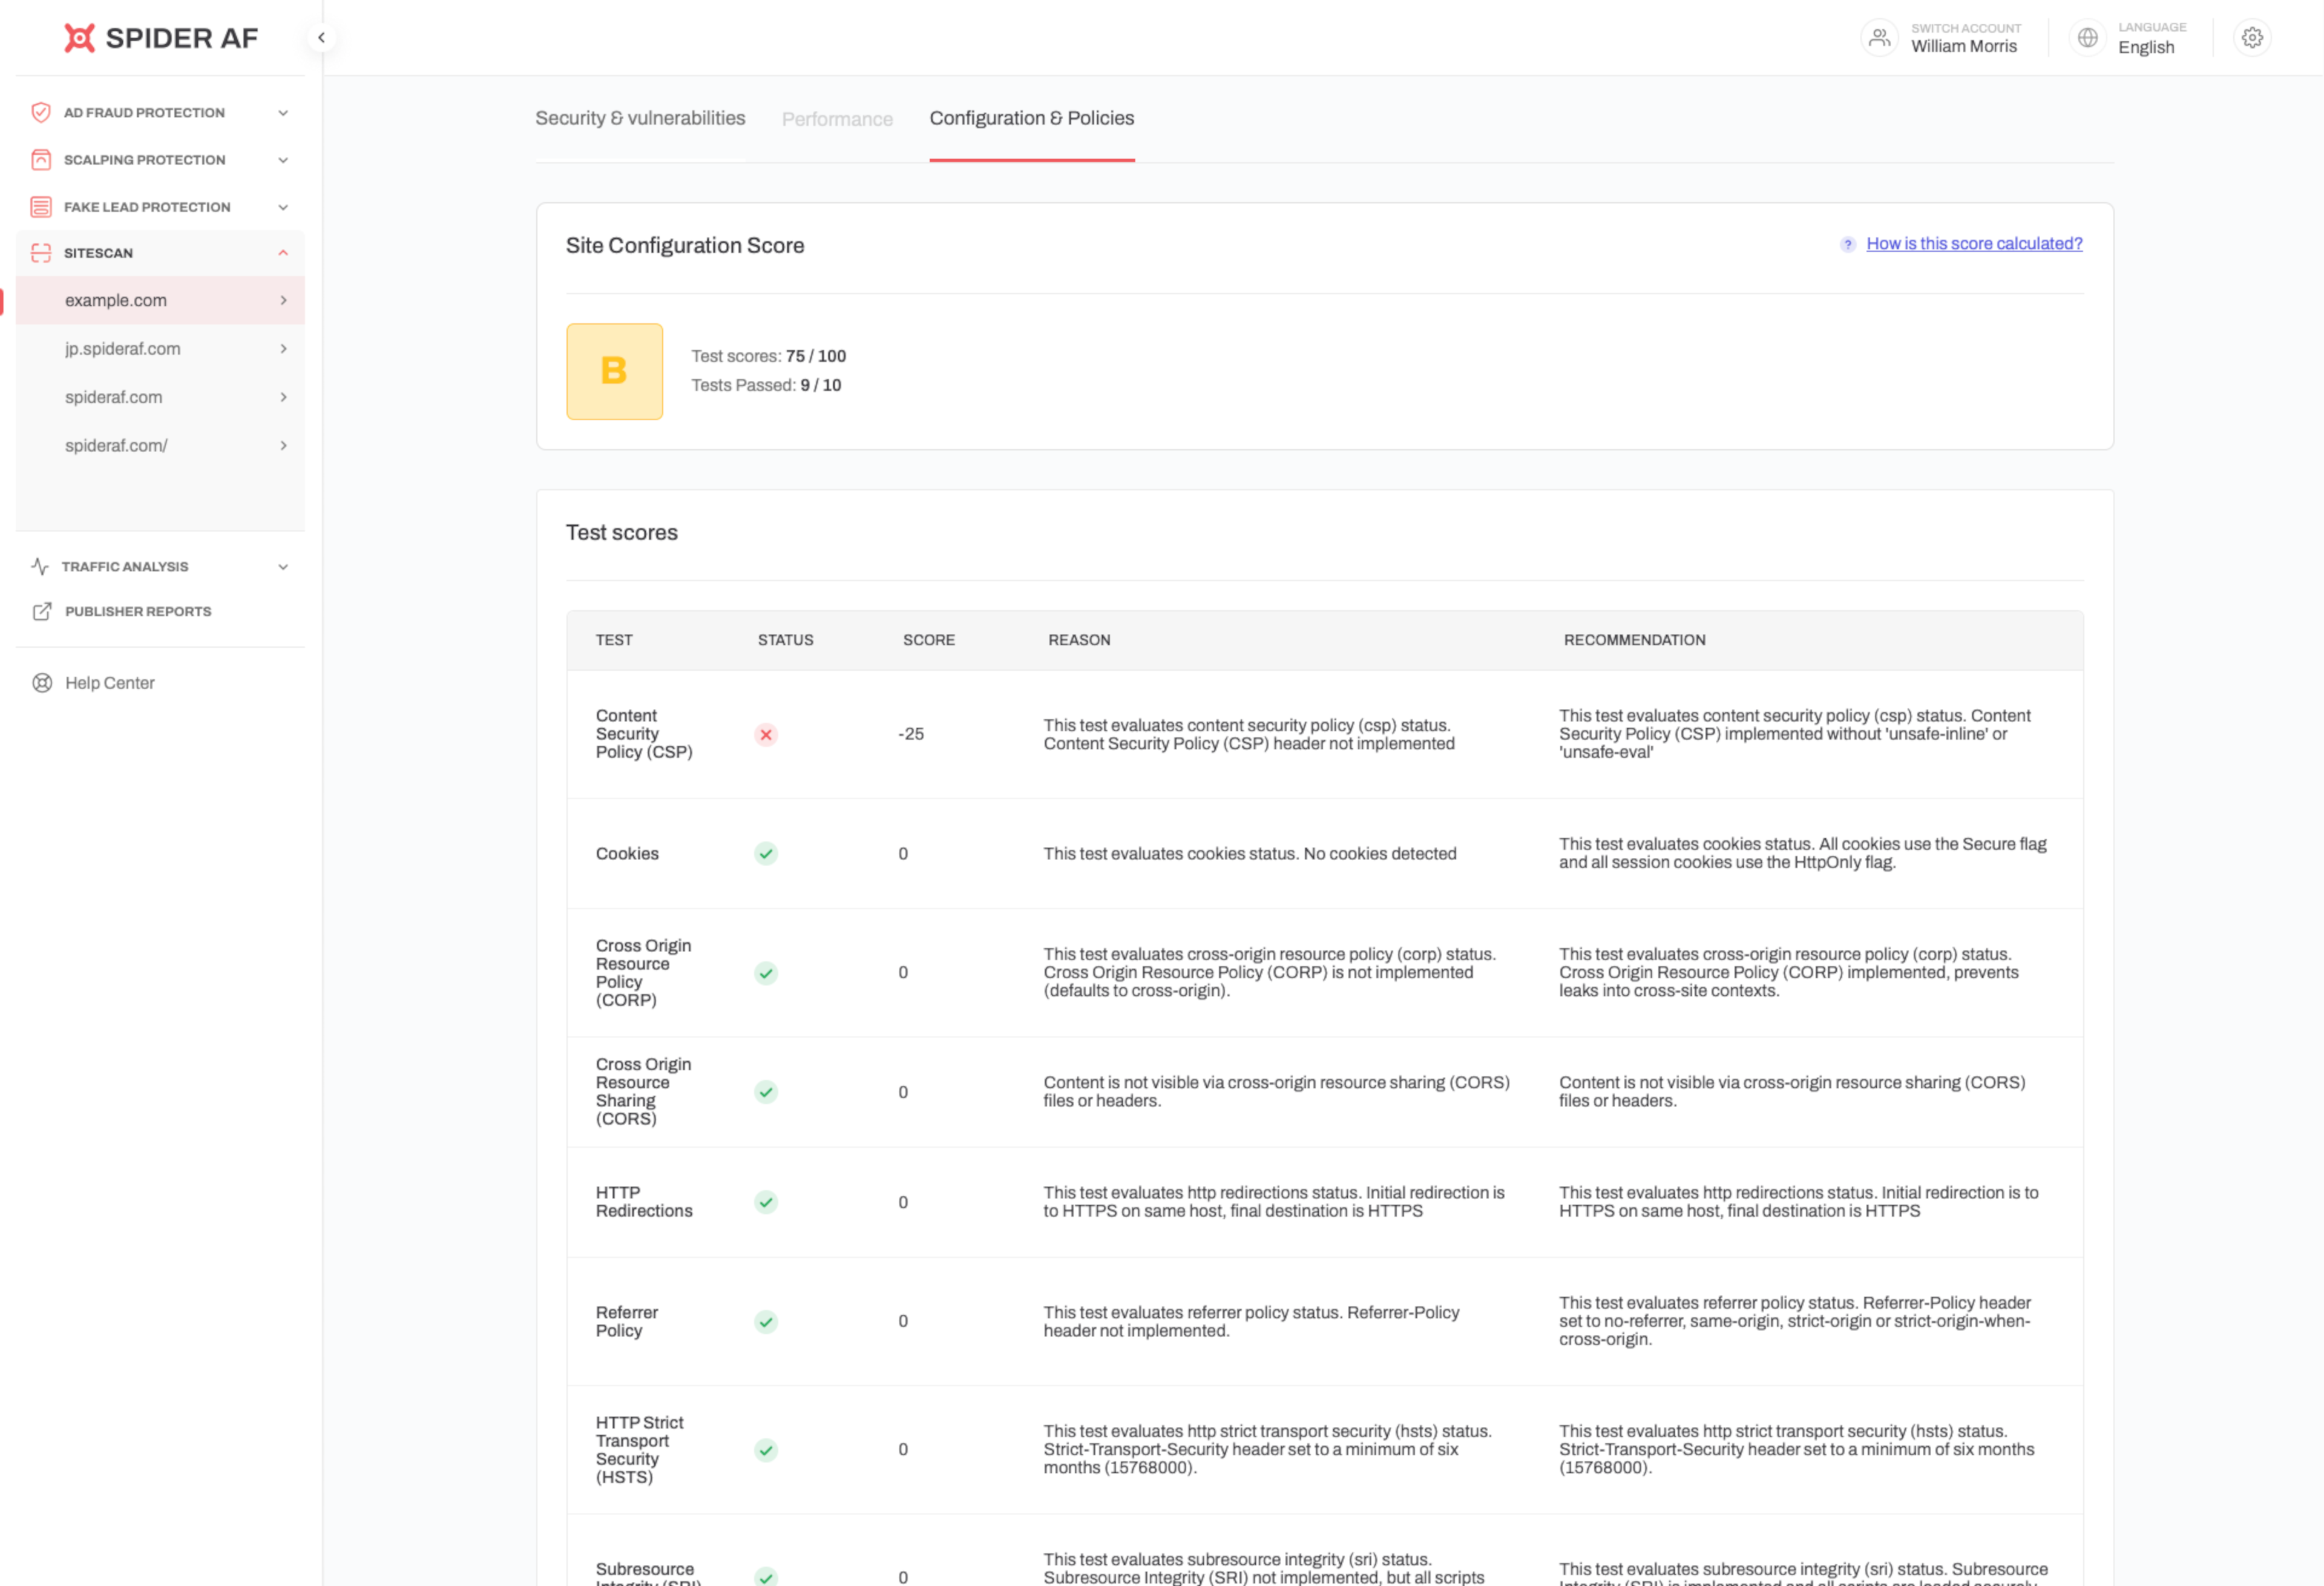The height and width of the screenshot is (1586, 2324).
Task: Expand Scalping Protection chevron
Action: [283, 160]
